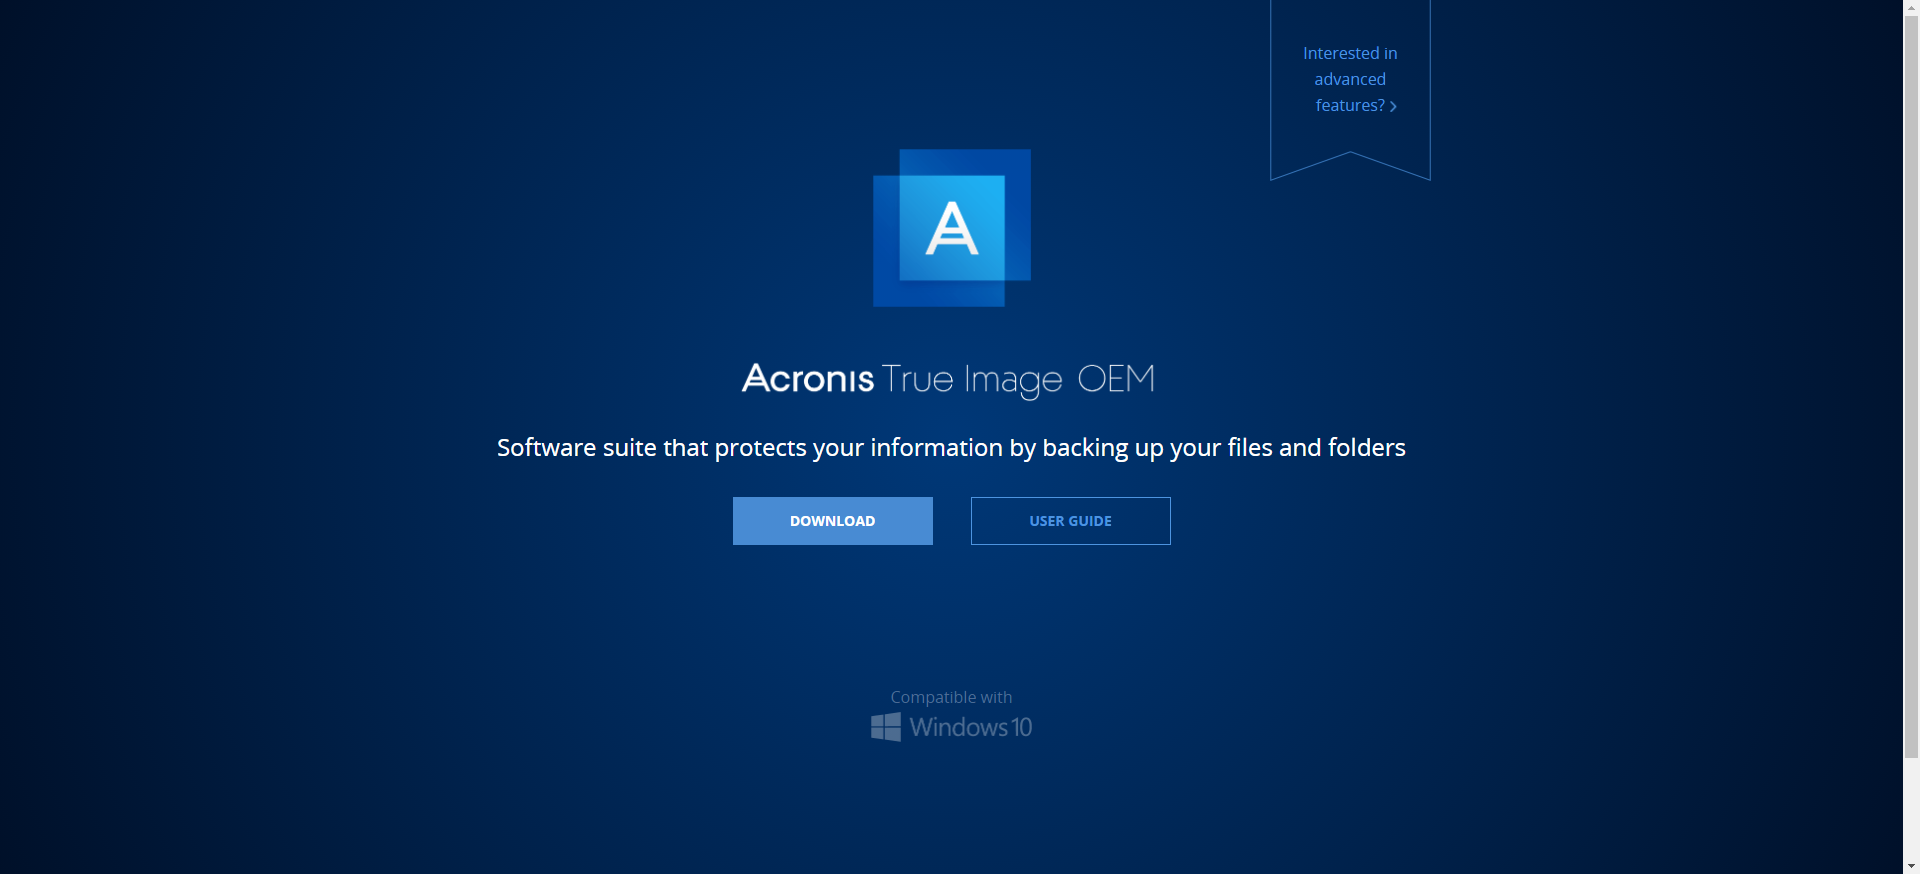Click the 'Acronis True Image OEM' title
This screenshot has width=1920, height=874.
pyautogui.click(x=948, y=379)
